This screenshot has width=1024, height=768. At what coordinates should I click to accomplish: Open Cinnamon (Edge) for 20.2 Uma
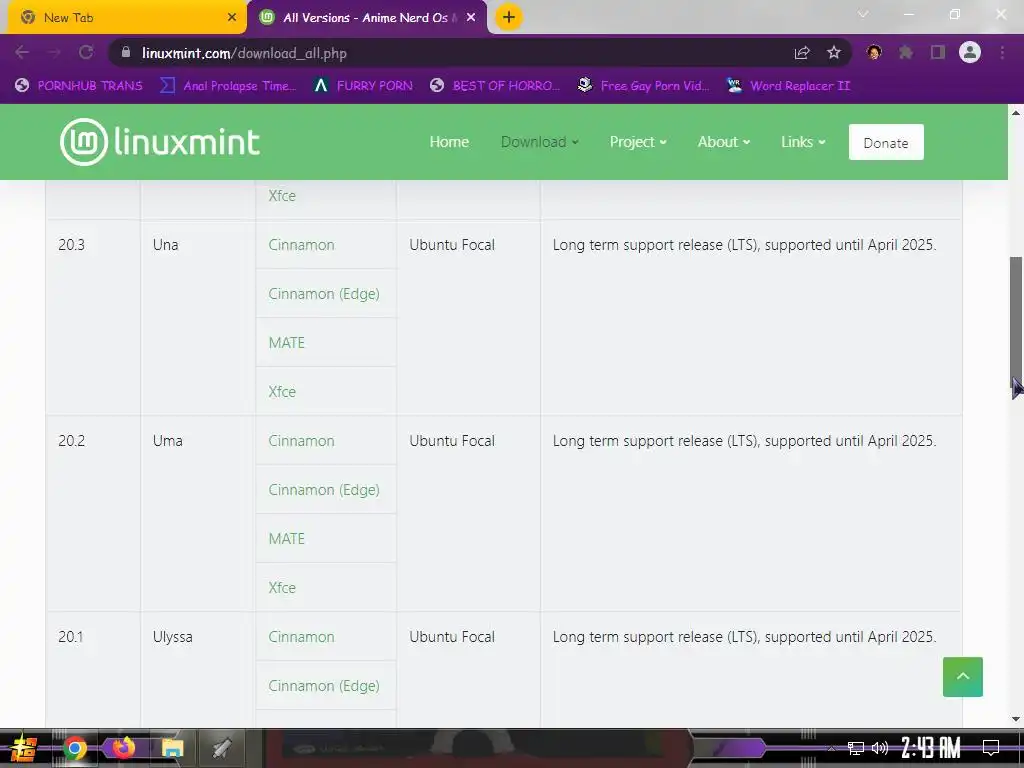324,490
